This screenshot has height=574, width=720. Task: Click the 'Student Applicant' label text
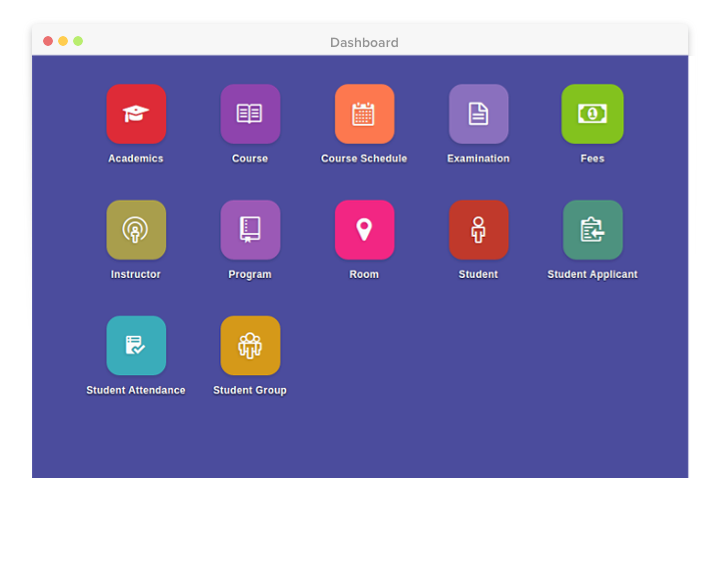(592, 275)
